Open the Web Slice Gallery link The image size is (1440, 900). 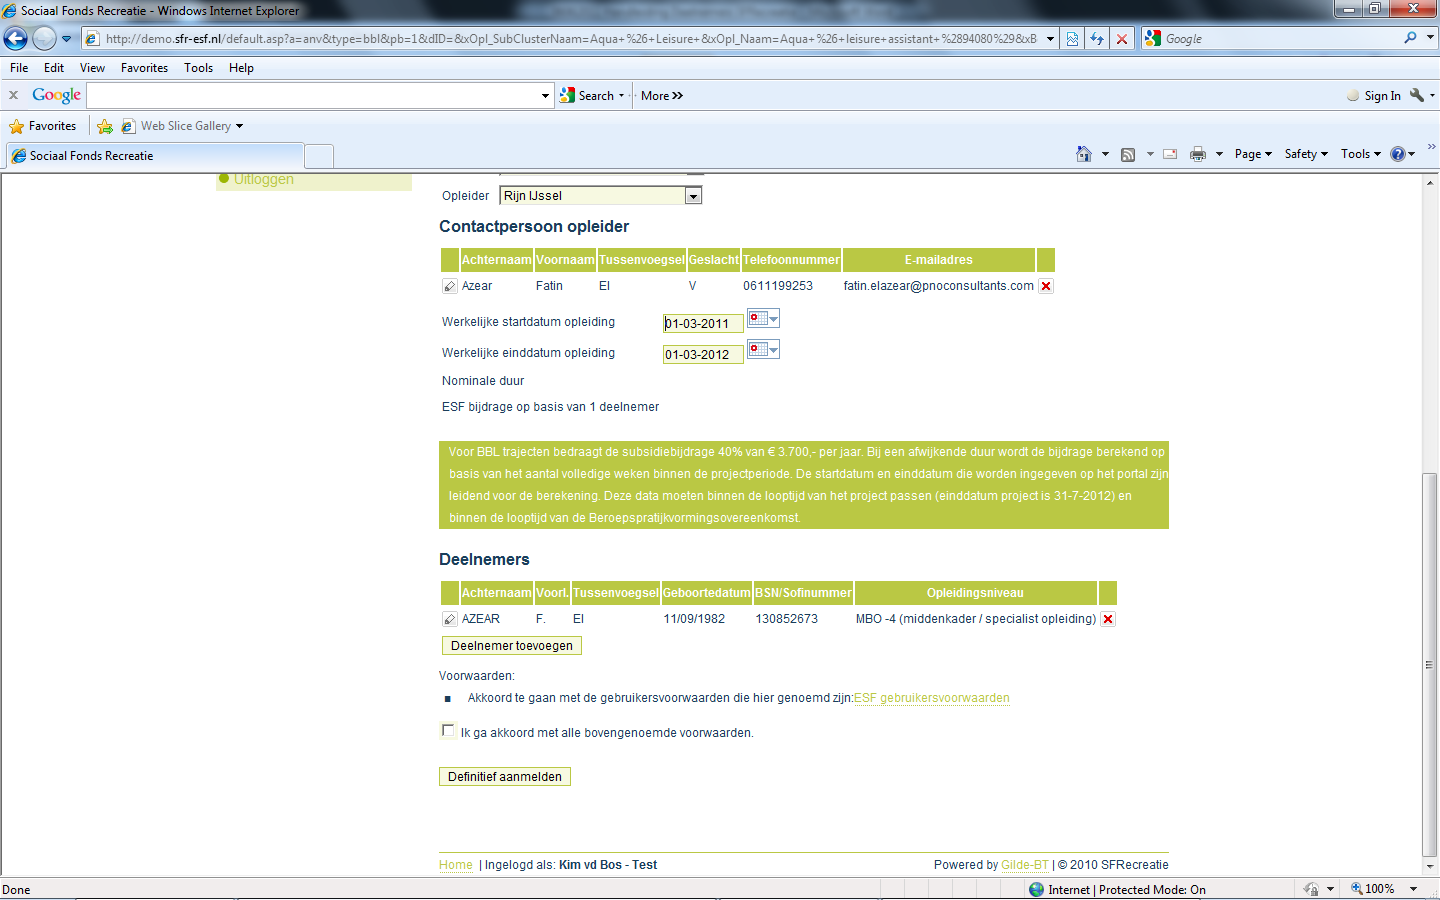coord(182,126)
